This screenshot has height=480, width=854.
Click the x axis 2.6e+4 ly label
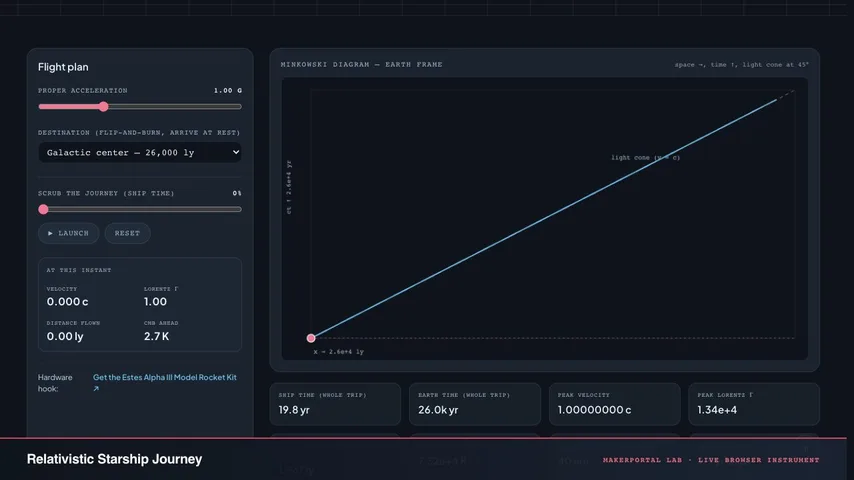pos(339,352)
